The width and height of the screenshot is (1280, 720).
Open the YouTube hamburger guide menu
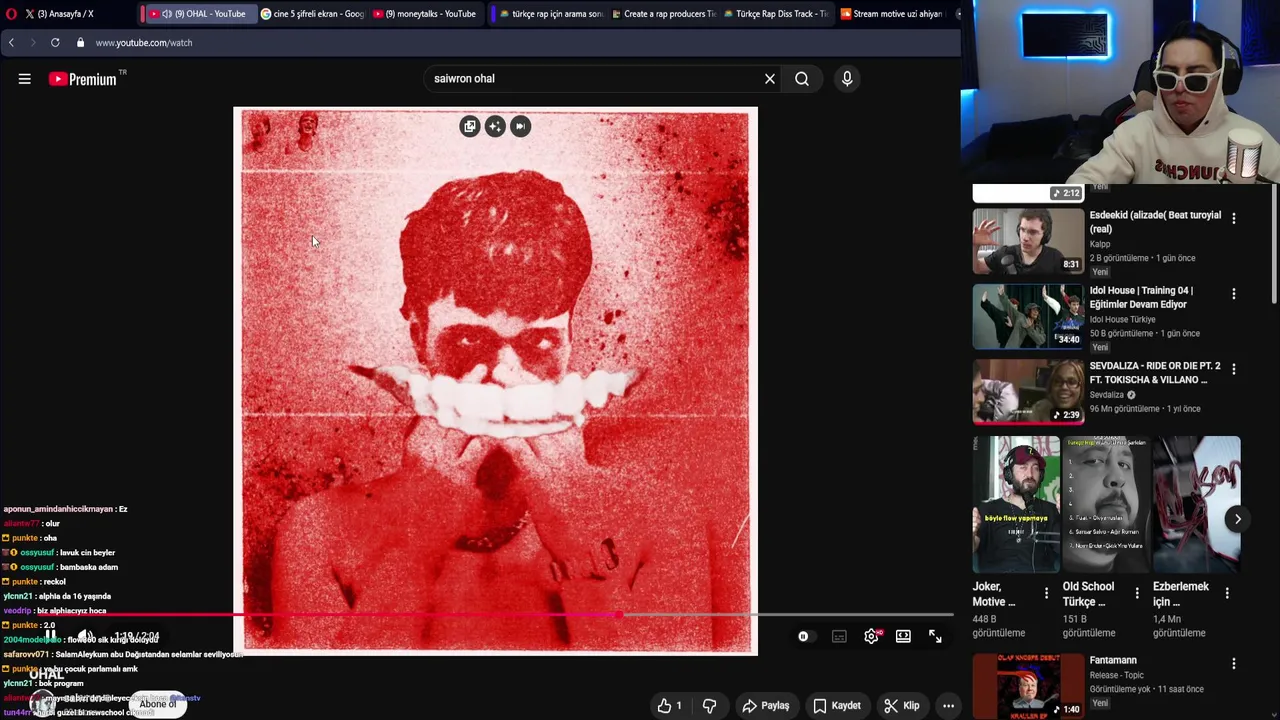25,79
